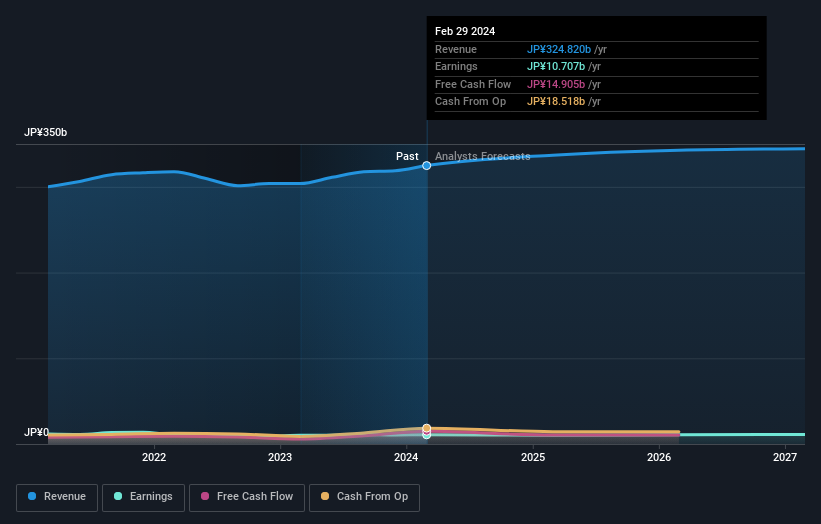821x524 pixels.
Task: Click the Earnings row label in the tooltip
Action: tap(456, 66)
